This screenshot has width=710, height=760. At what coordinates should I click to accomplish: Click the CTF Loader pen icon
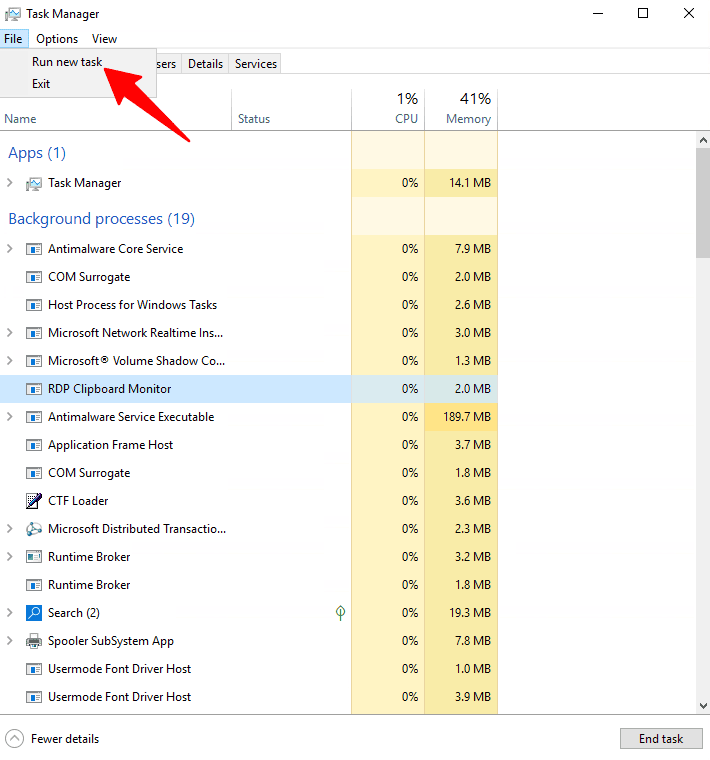click(34, 501)
